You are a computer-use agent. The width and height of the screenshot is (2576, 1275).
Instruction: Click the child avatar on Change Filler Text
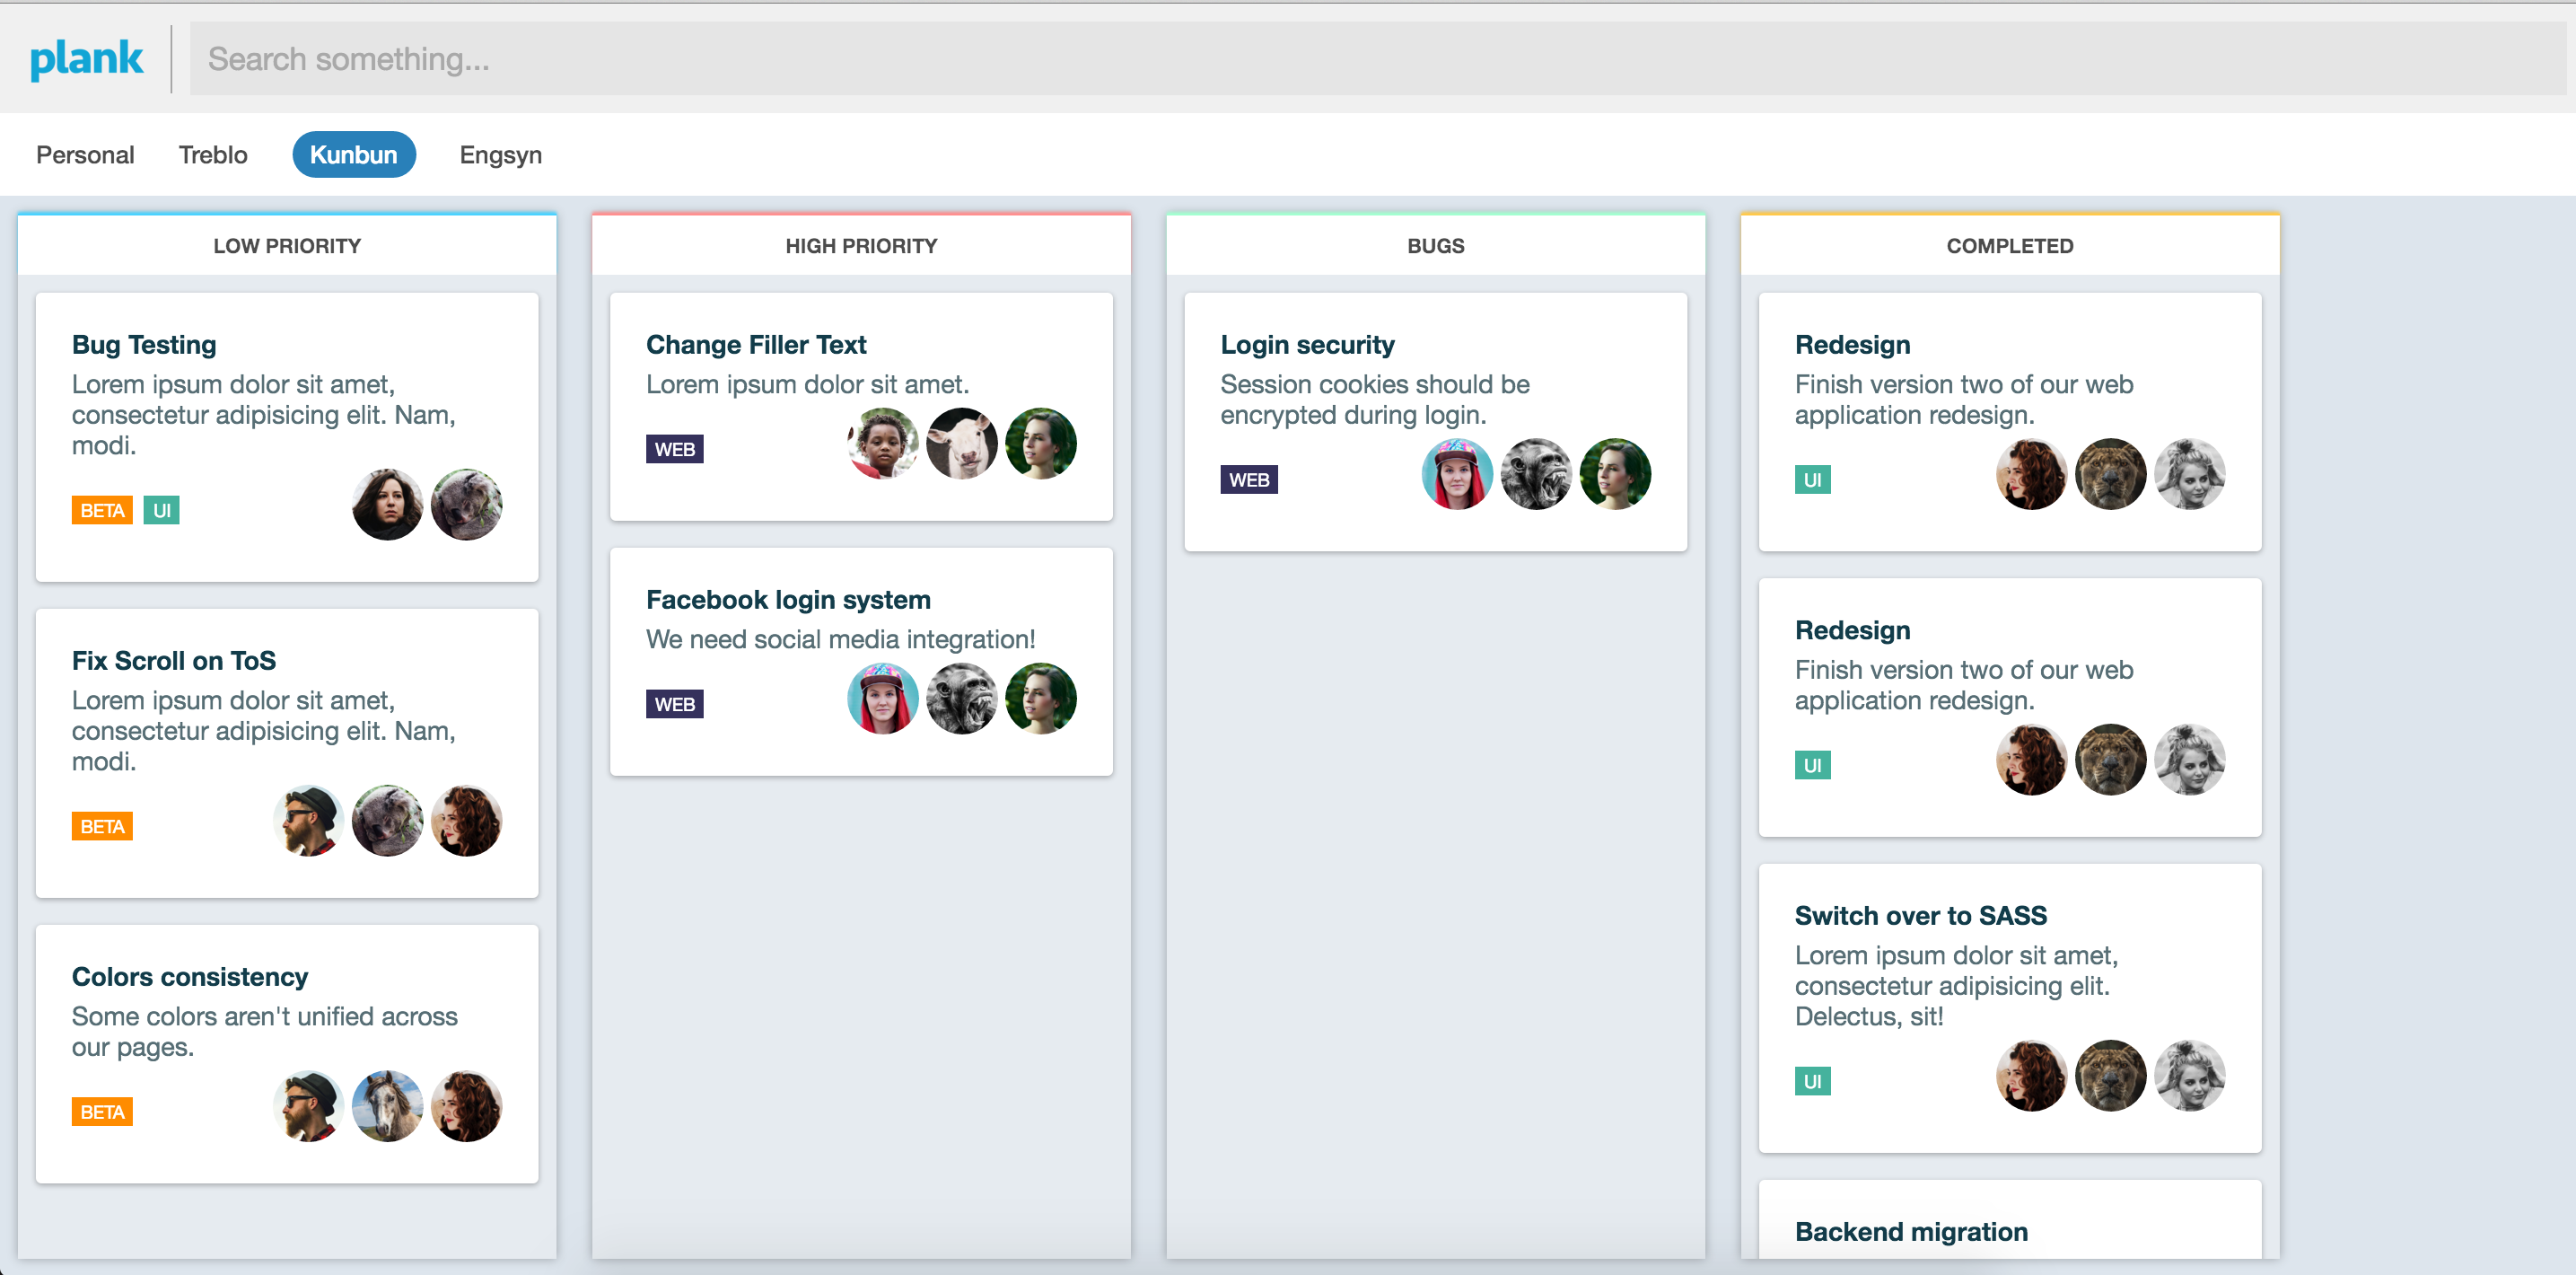click(x=882, y=444)
